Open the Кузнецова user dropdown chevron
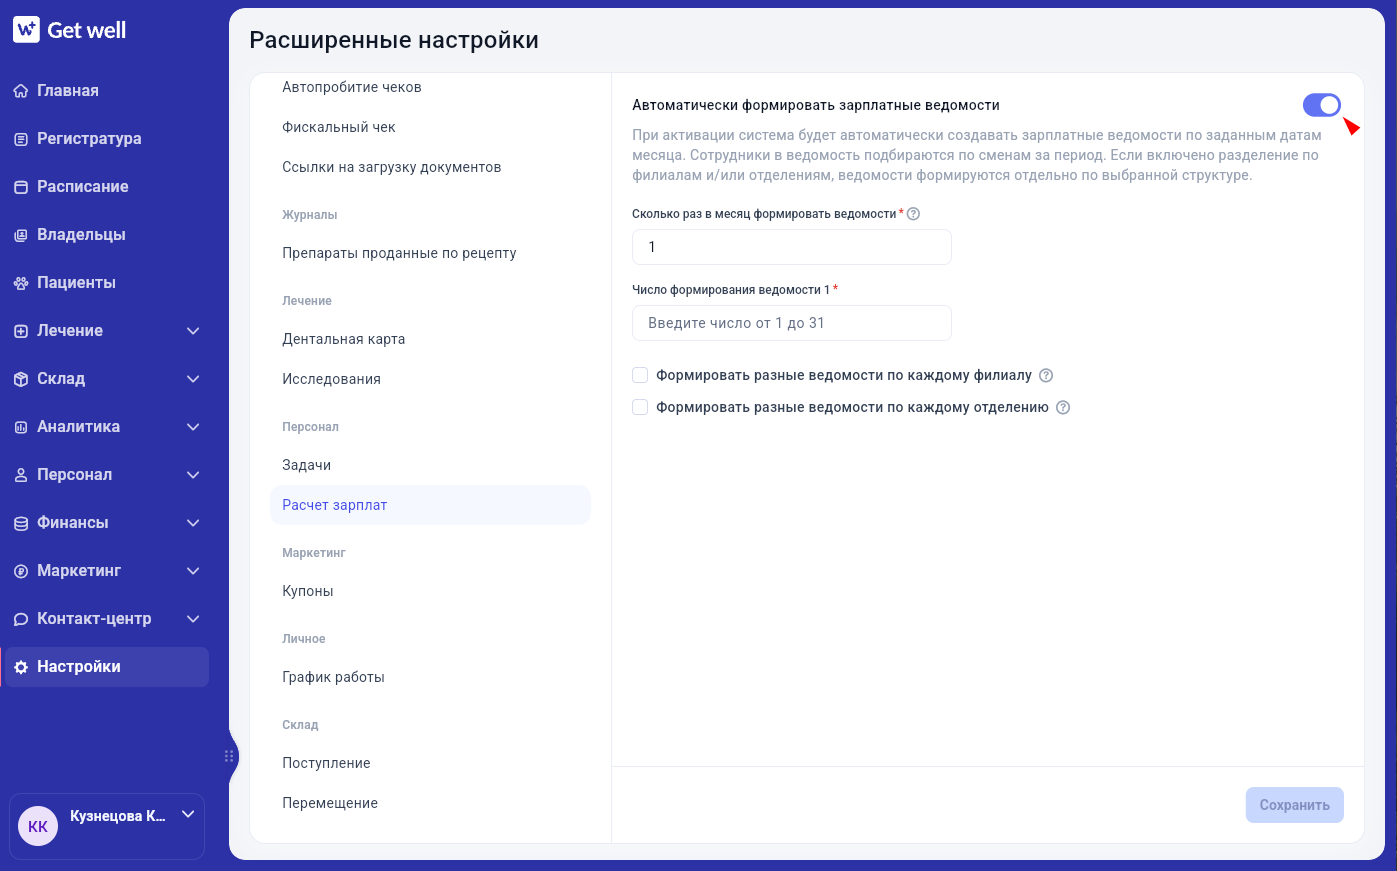Screen dimensions: 1397x871 coord(187,815)
